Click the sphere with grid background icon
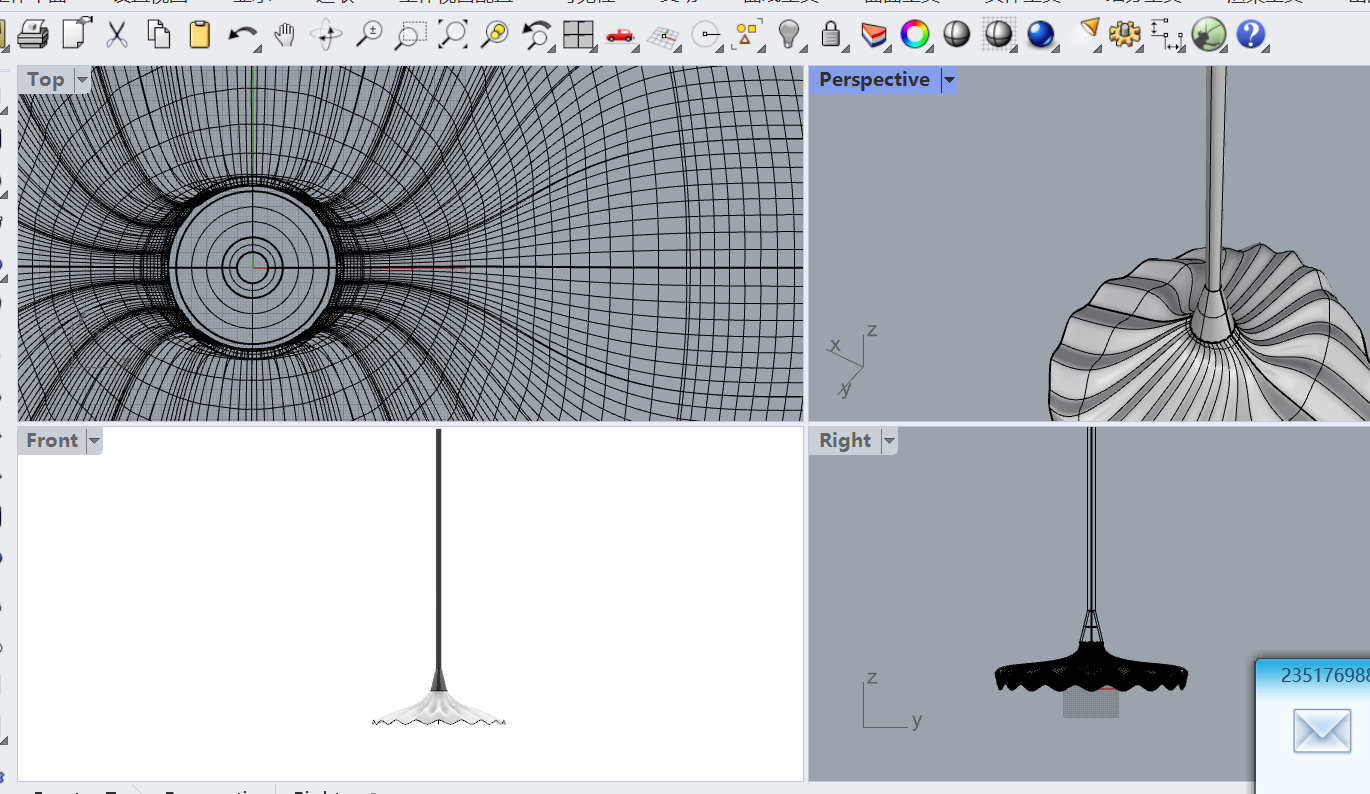 (x=999, y=35)
